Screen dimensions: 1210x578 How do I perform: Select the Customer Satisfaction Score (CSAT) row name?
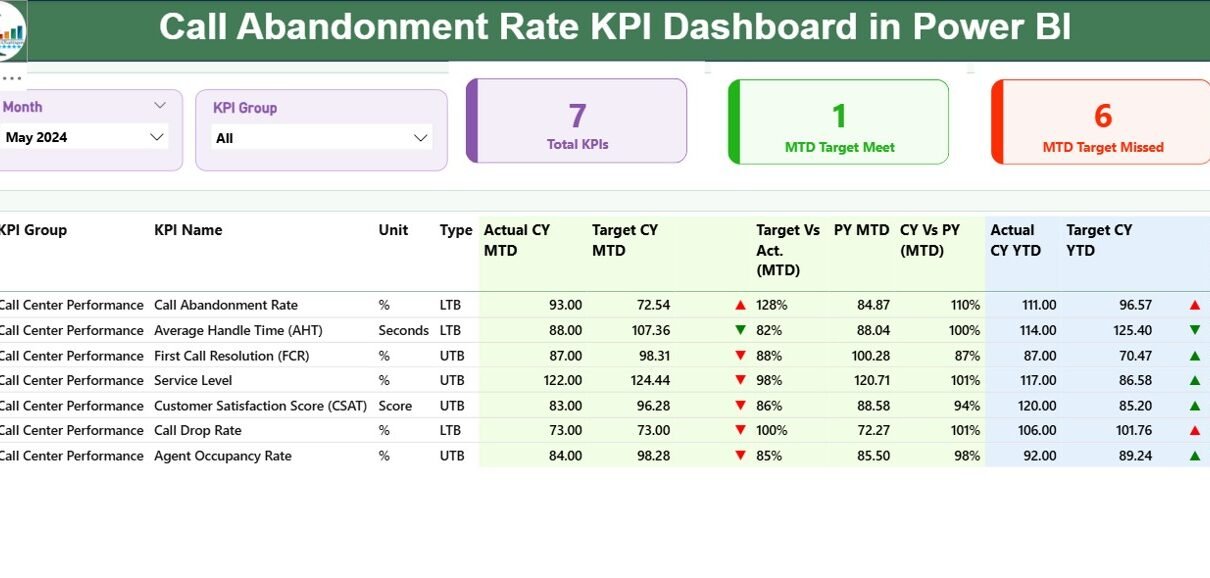coord(260,406)
